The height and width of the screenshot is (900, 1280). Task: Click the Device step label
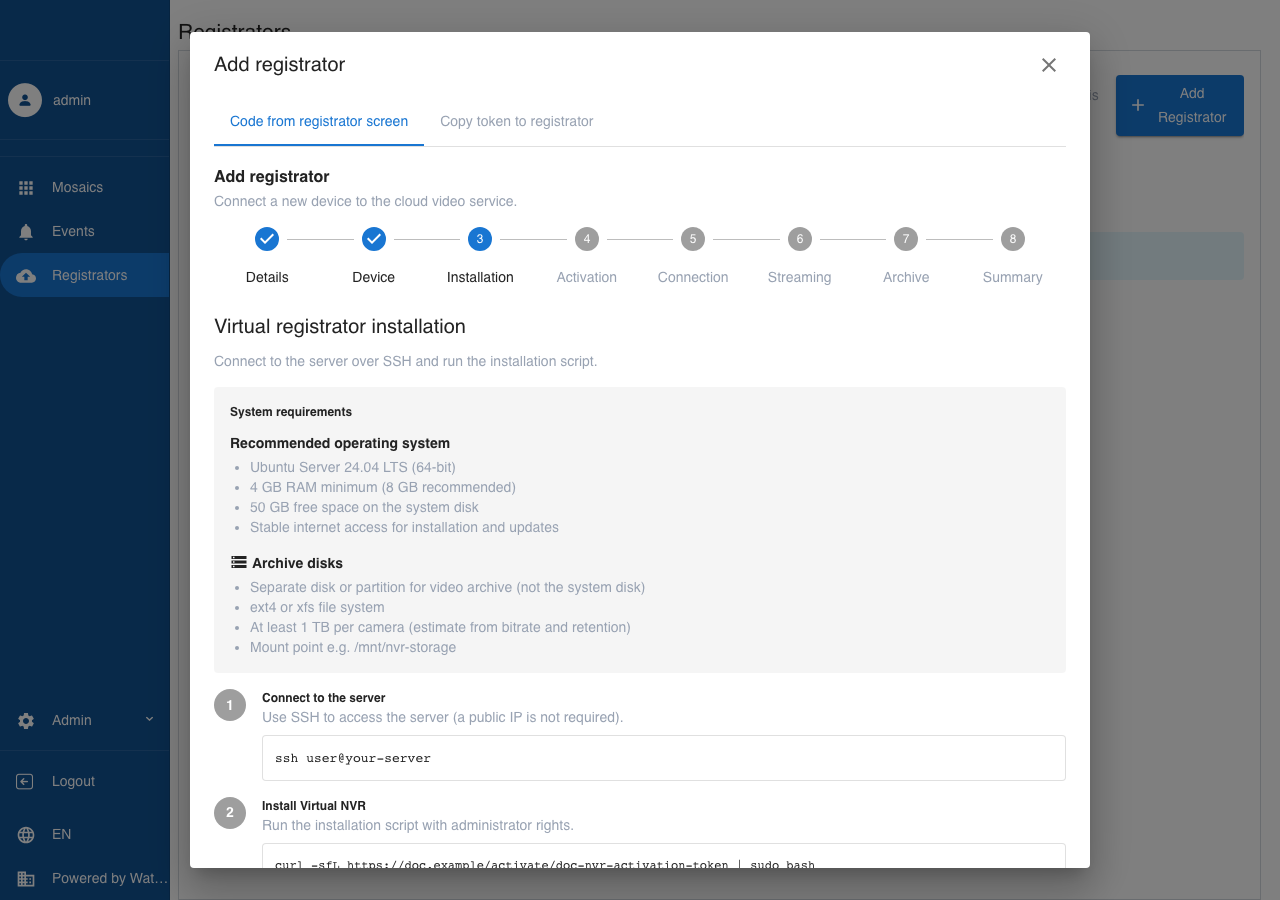pos(374,277)
